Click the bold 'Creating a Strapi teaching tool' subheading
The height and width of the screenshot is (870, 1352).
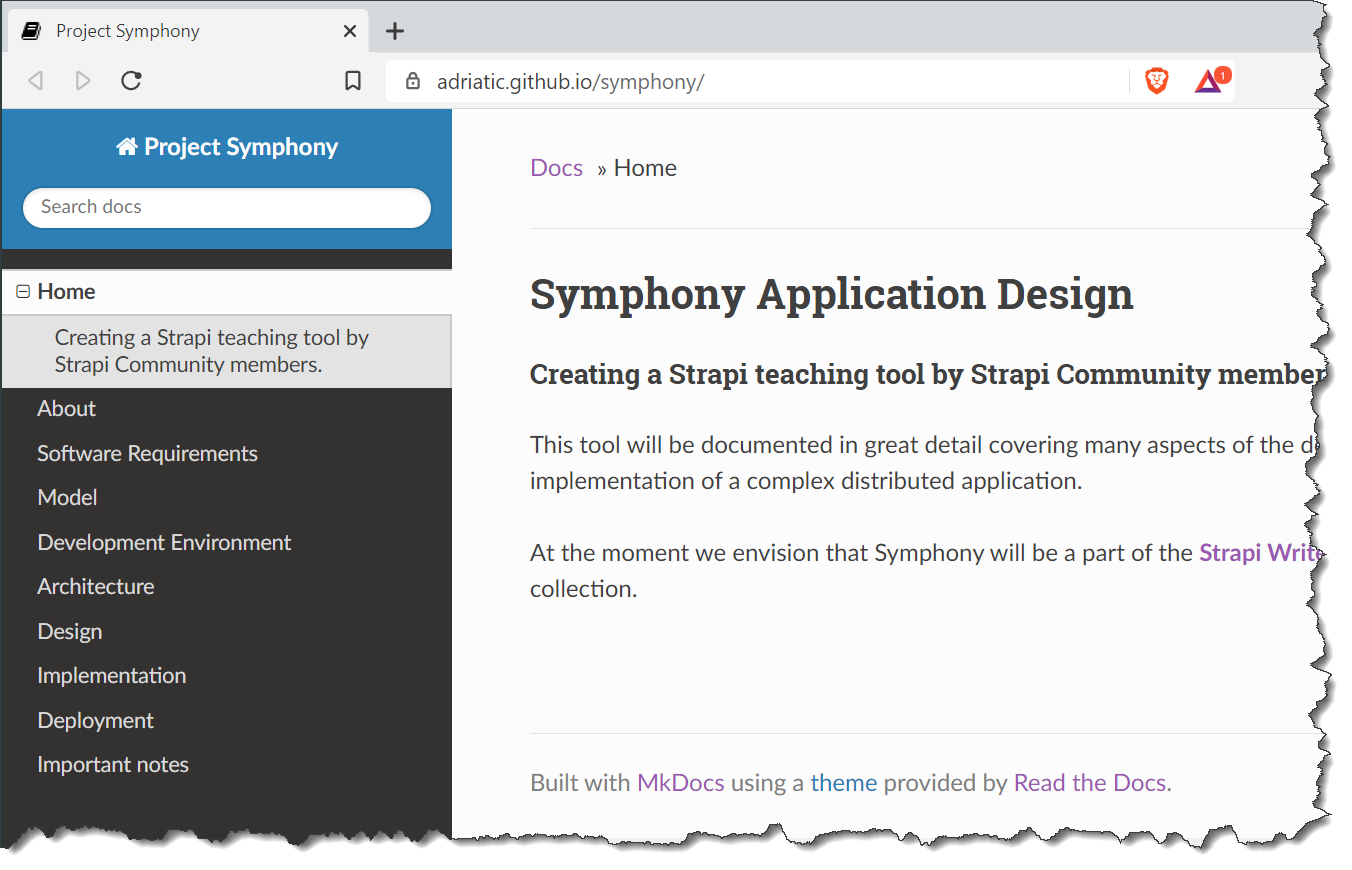click(928, 374)
